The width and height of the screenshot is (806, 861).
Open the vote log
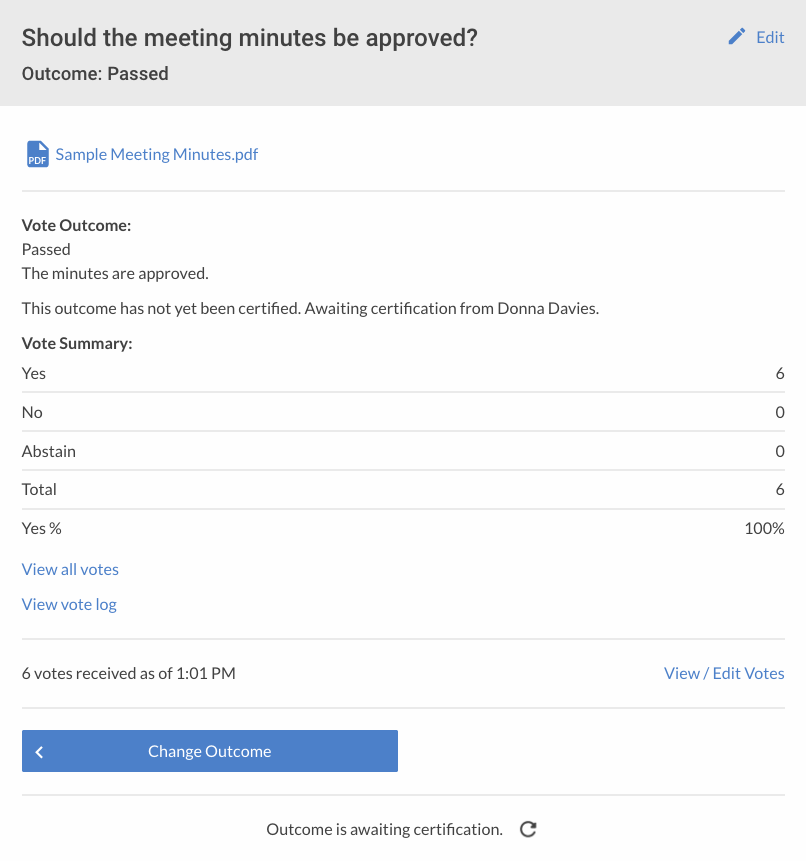coord(68,604)
